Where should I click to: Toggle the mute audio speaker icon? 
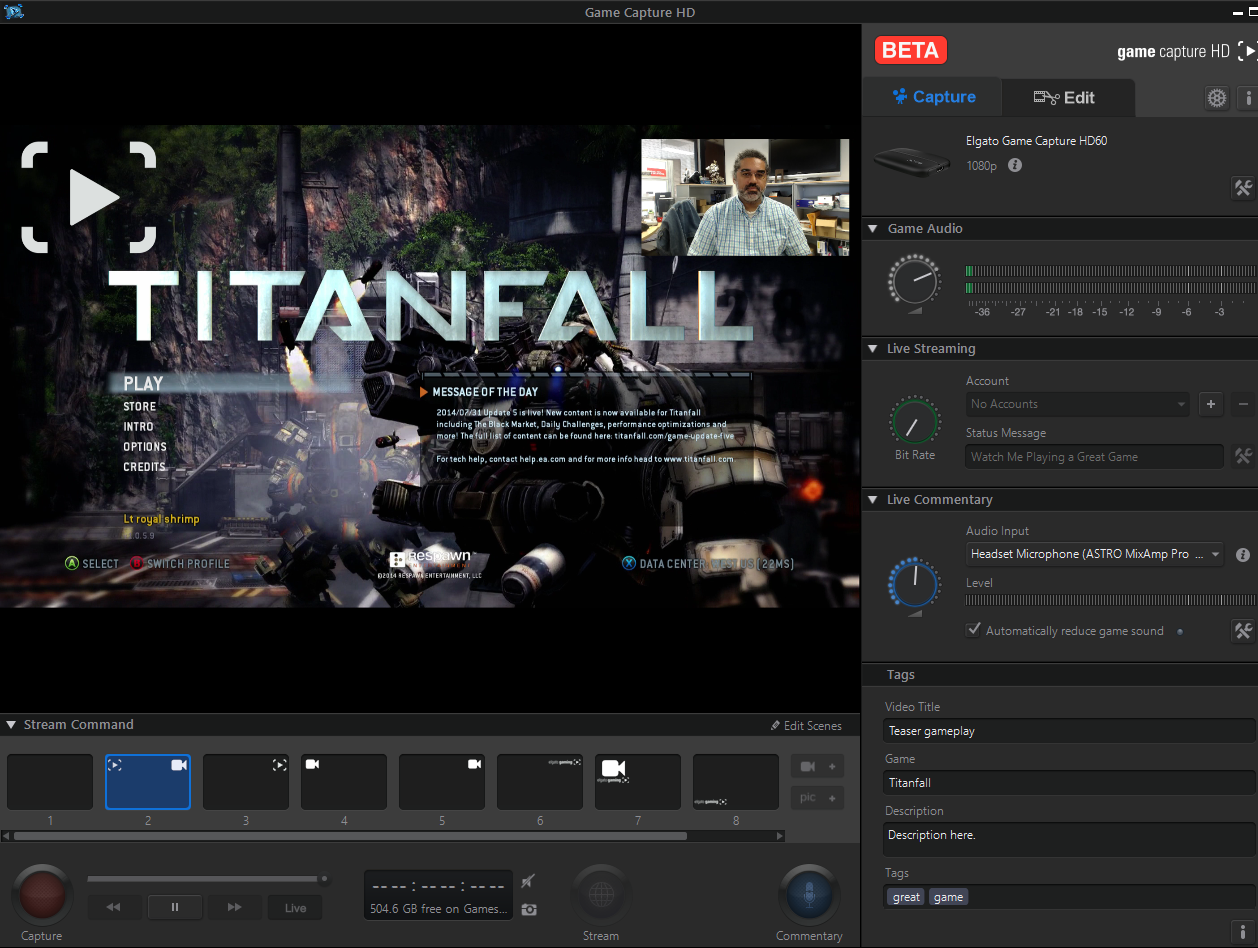(x=528, y=881)
